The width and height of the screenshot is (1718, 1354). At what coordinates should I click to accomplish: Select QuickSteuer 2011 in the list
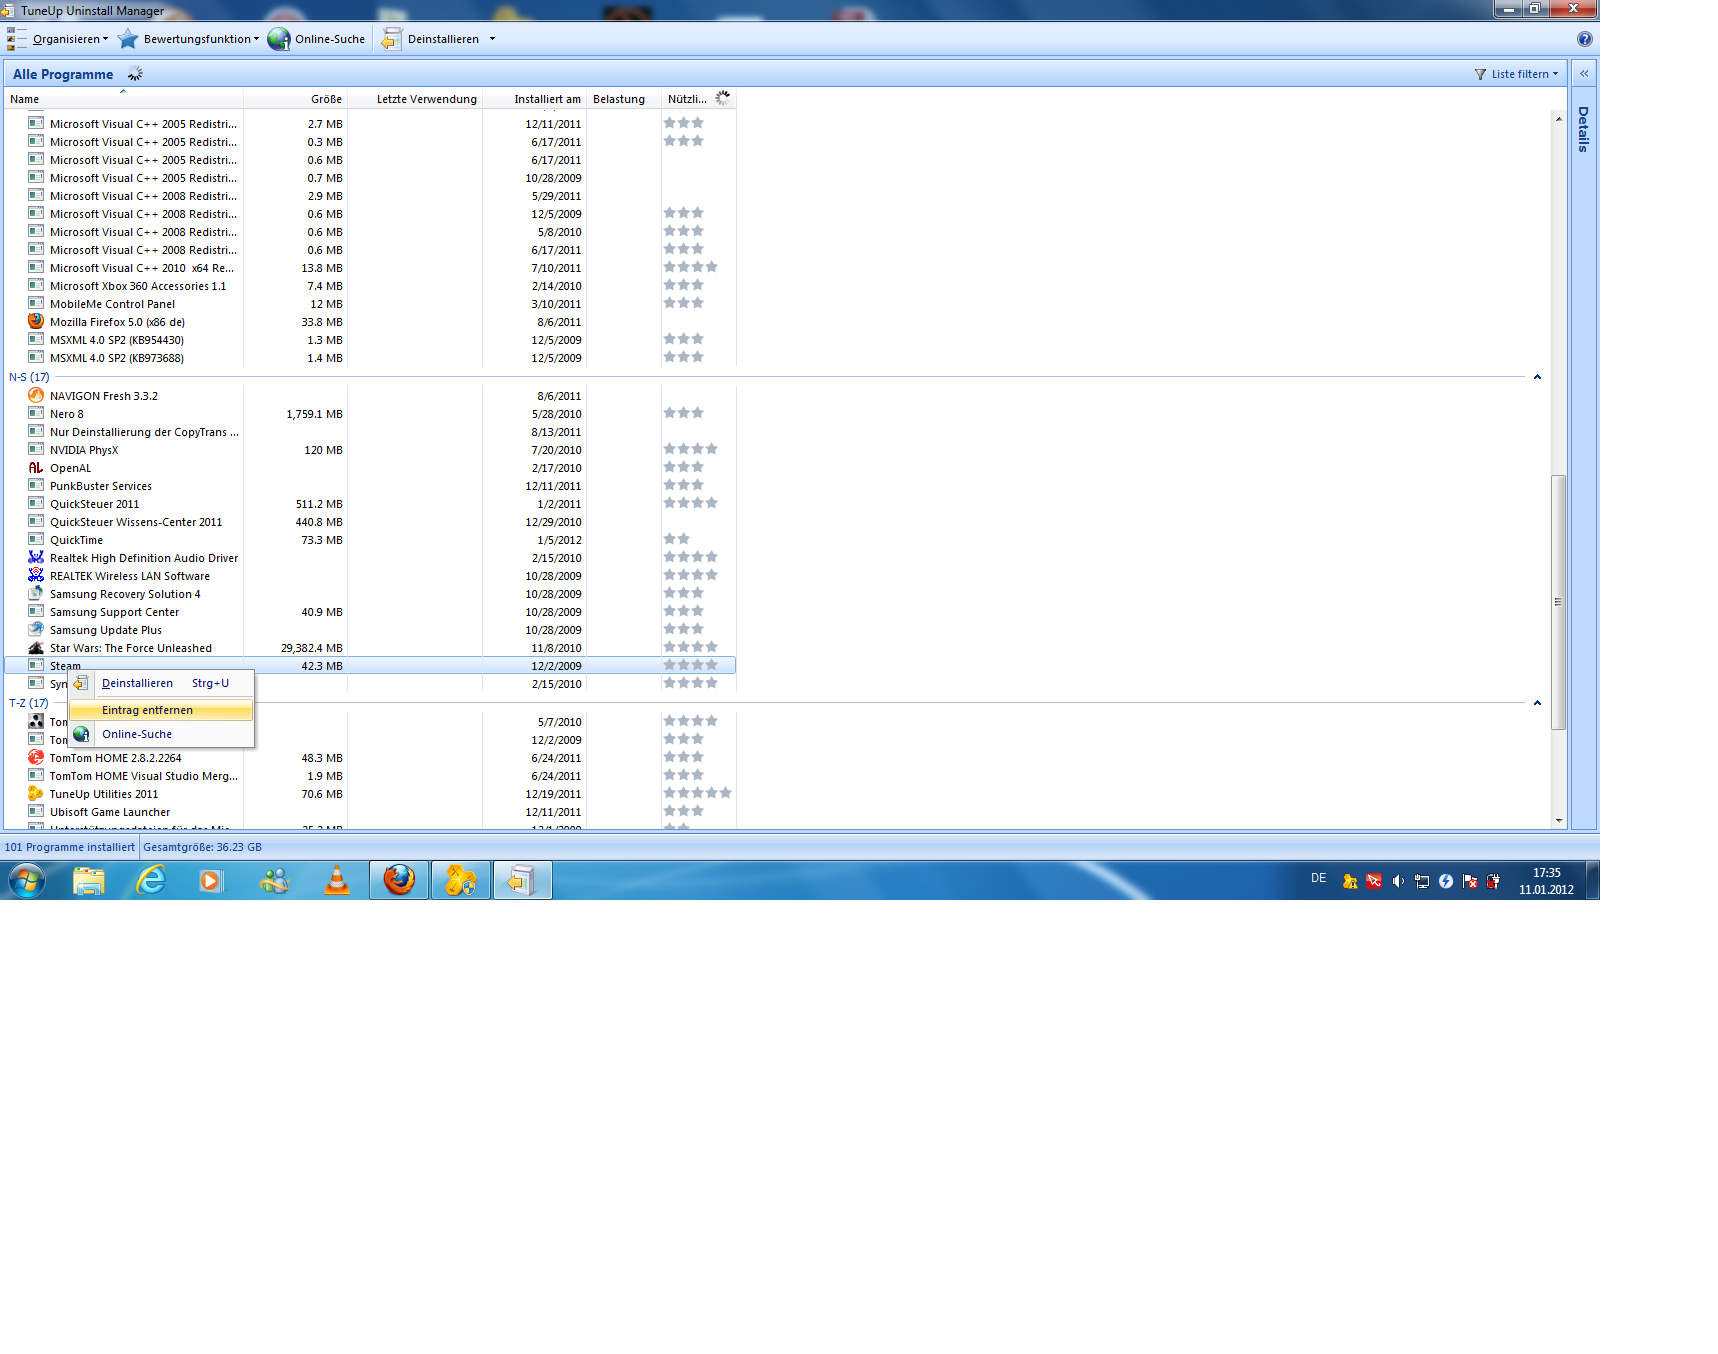point(94,504)
